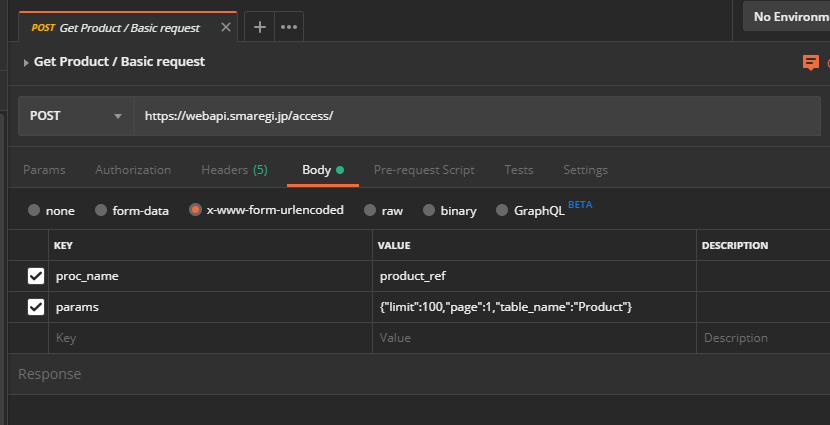This screenshot has width=830, height=425.
Task: Select the none body type radio
Action: point(34,210)
